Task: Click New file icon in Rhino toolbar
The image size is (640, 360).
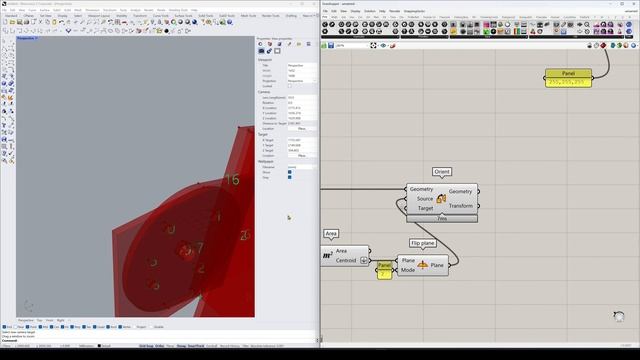Action: coord(5,22)
